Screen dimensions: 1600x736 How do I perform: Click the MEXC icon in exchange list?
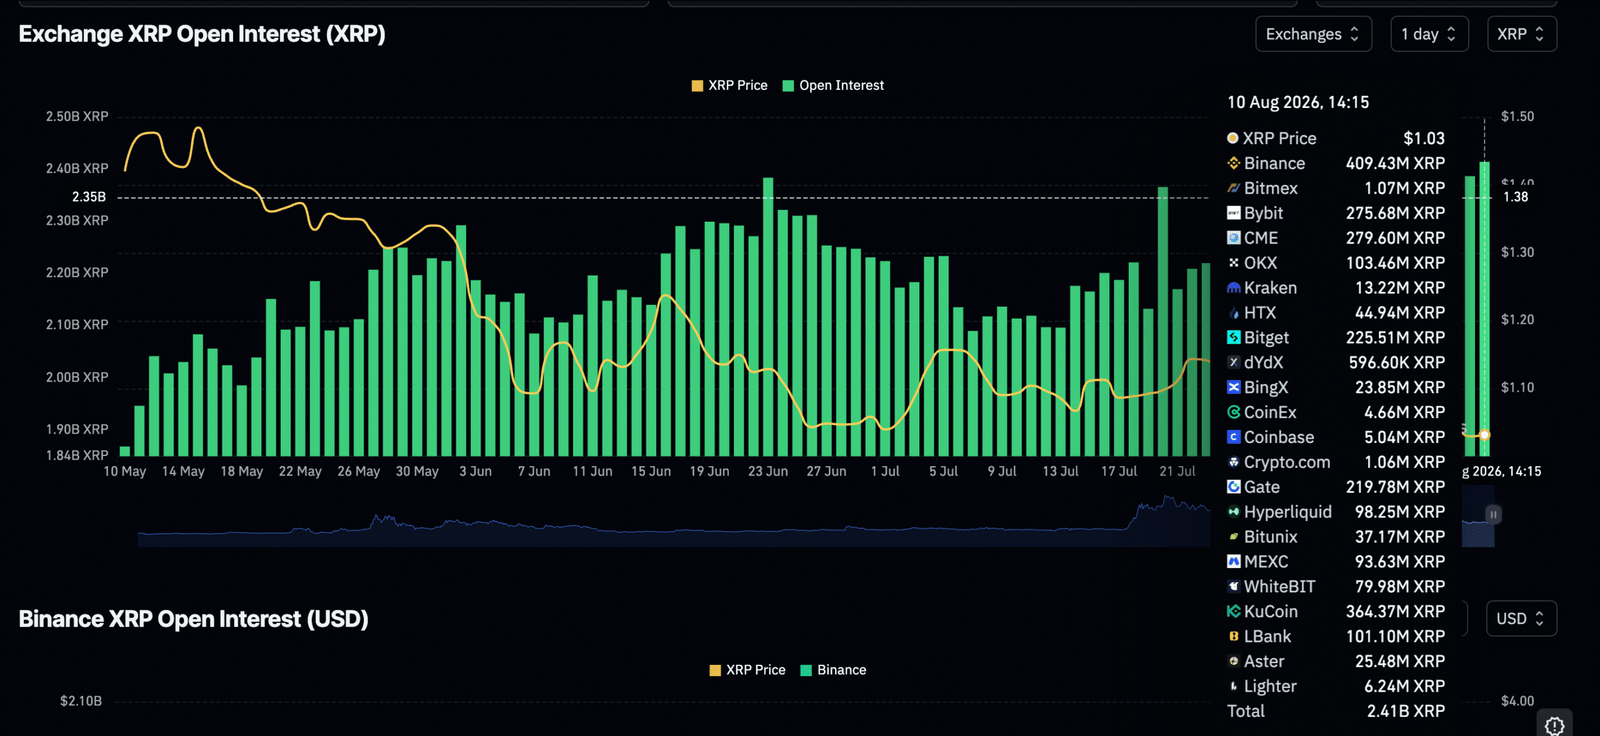tap(1234, 562)
